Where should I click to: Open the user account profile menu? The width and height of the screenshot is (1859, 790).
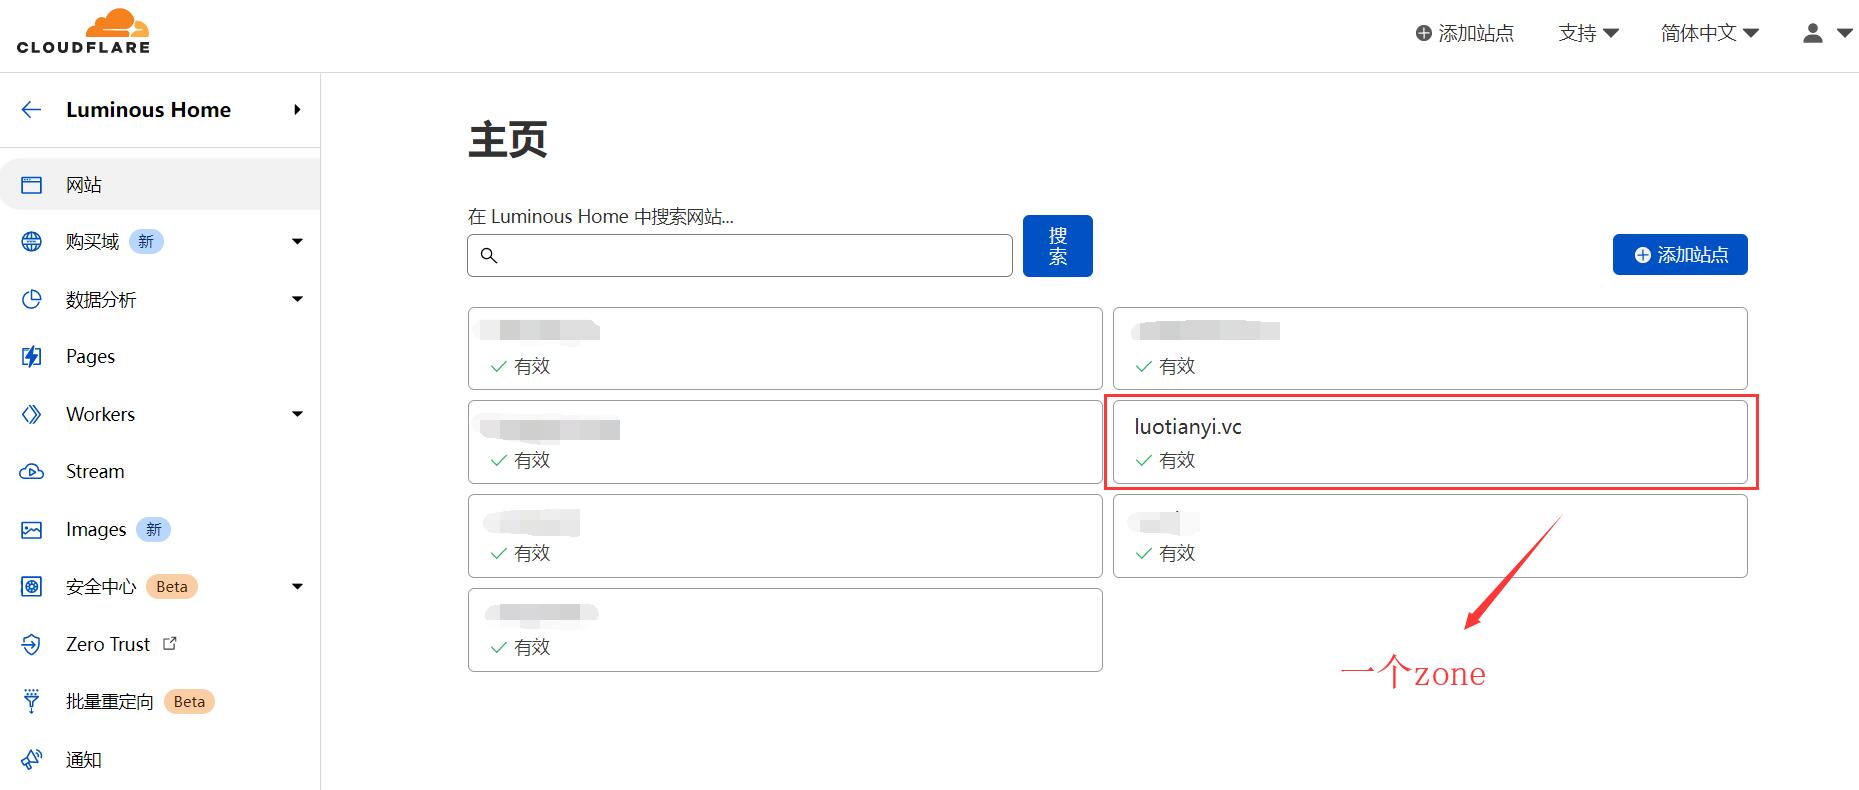(x=1826, y=34)
